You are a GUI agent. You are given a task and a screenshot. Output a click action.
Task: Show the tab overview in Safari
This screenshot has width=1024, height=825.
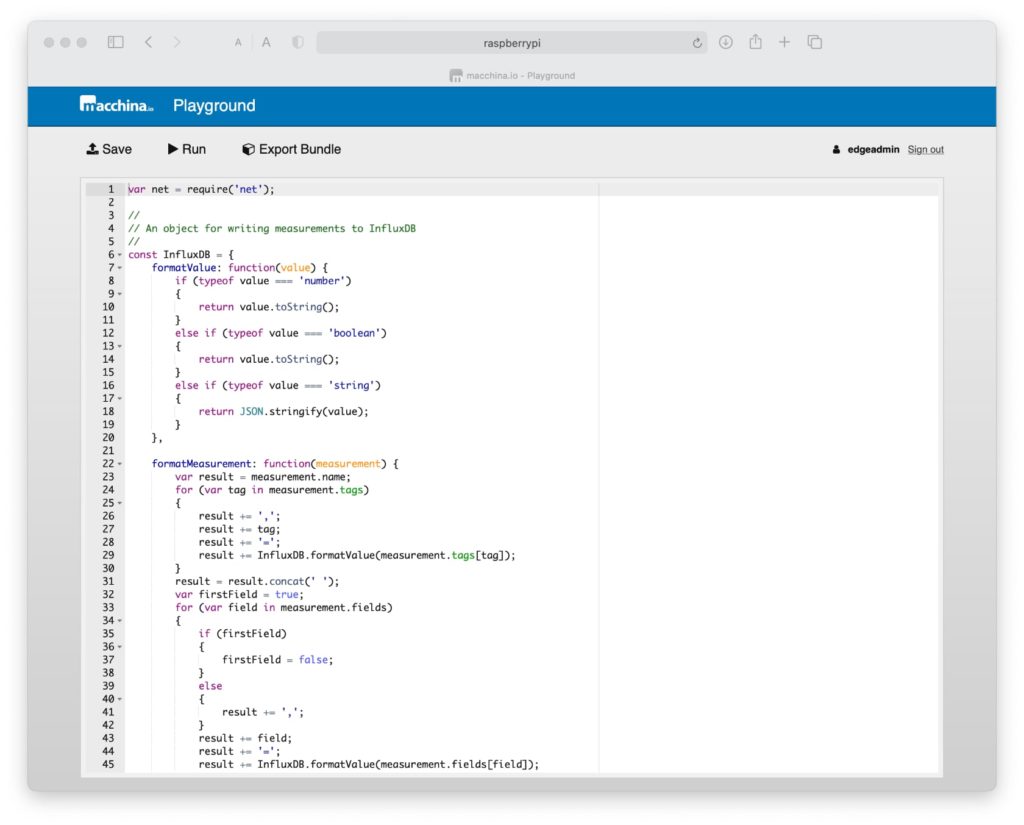[815, 42]
